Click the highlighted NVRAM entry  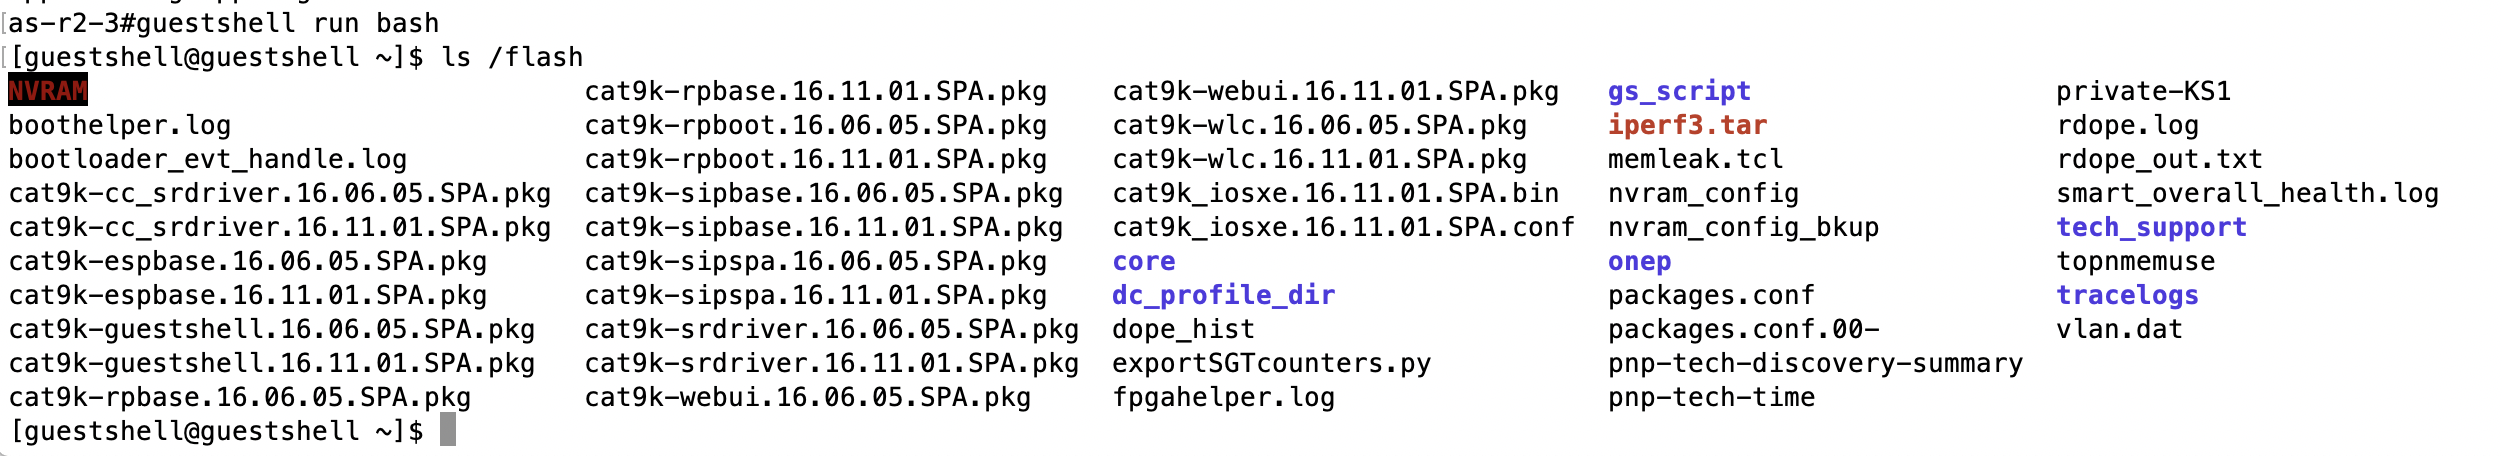click(48, 91)
